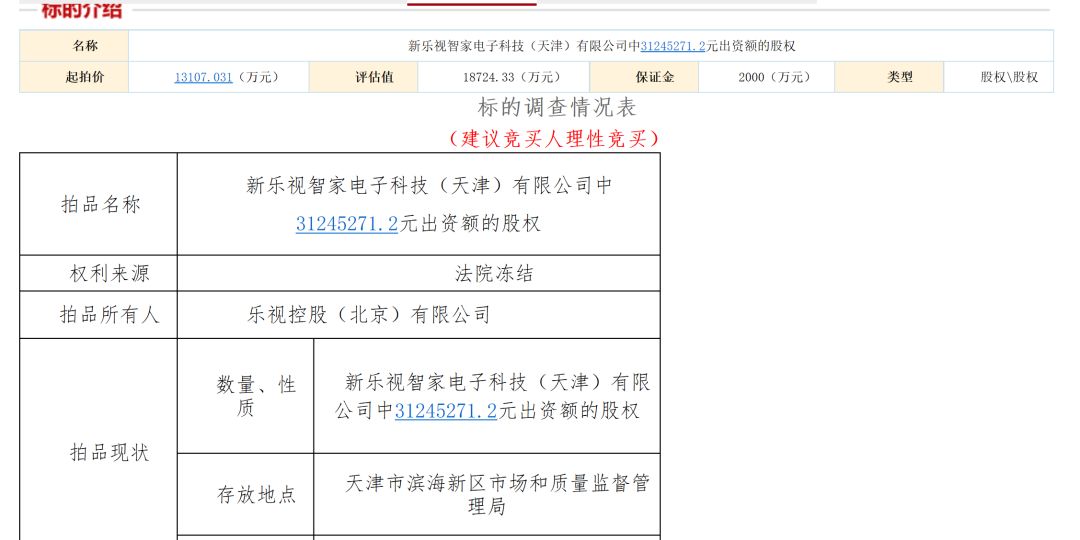Open the 31245271.2 link in the 名称 row
This screenshot has width=1080, height=540.
pyautogui.click(x=673, y=46)
